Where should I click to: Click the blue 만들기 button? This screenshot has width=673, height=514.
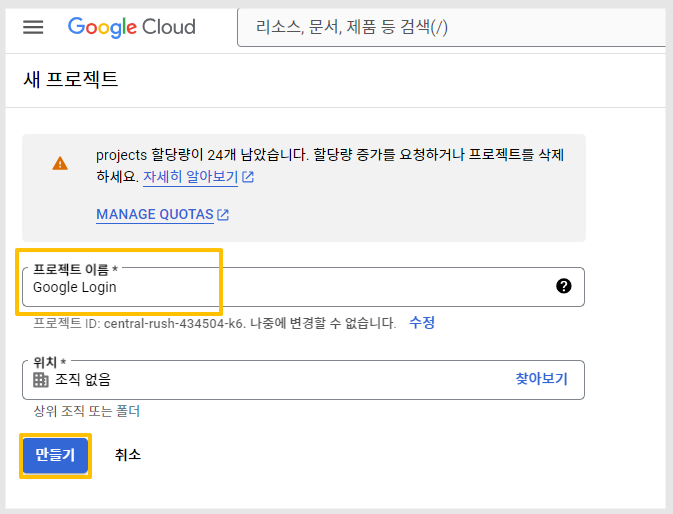(x=55, y=455)
